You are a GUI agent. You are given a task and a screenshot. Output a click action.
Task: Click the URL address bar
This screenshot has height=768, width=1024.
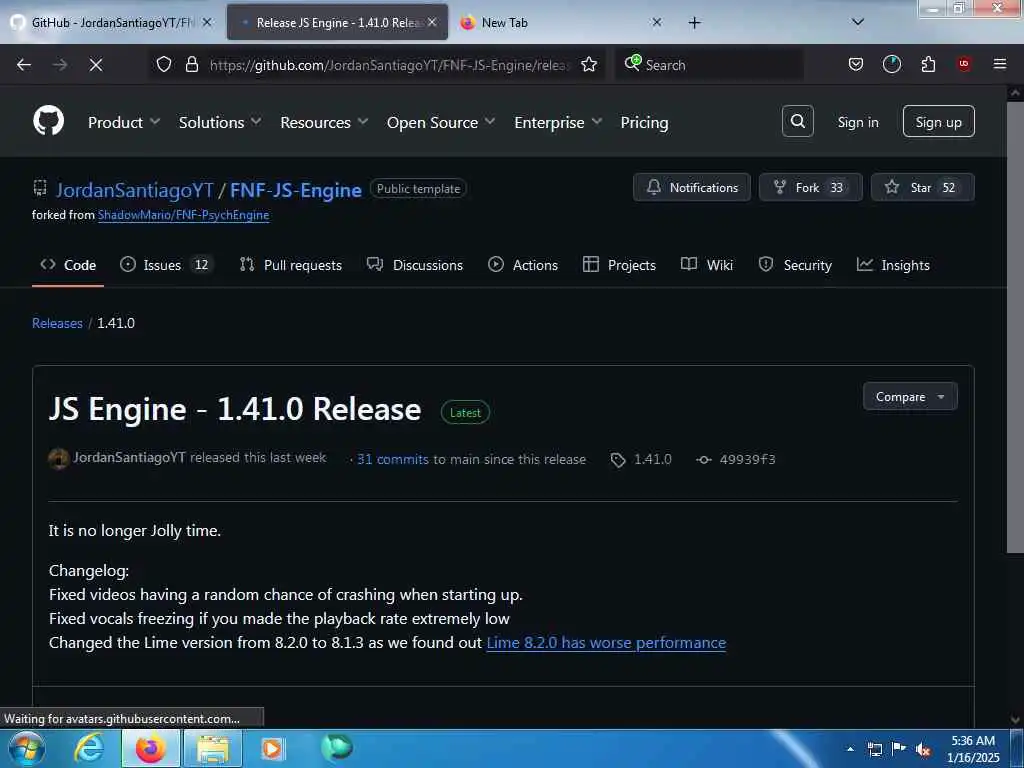pos(389,65)
